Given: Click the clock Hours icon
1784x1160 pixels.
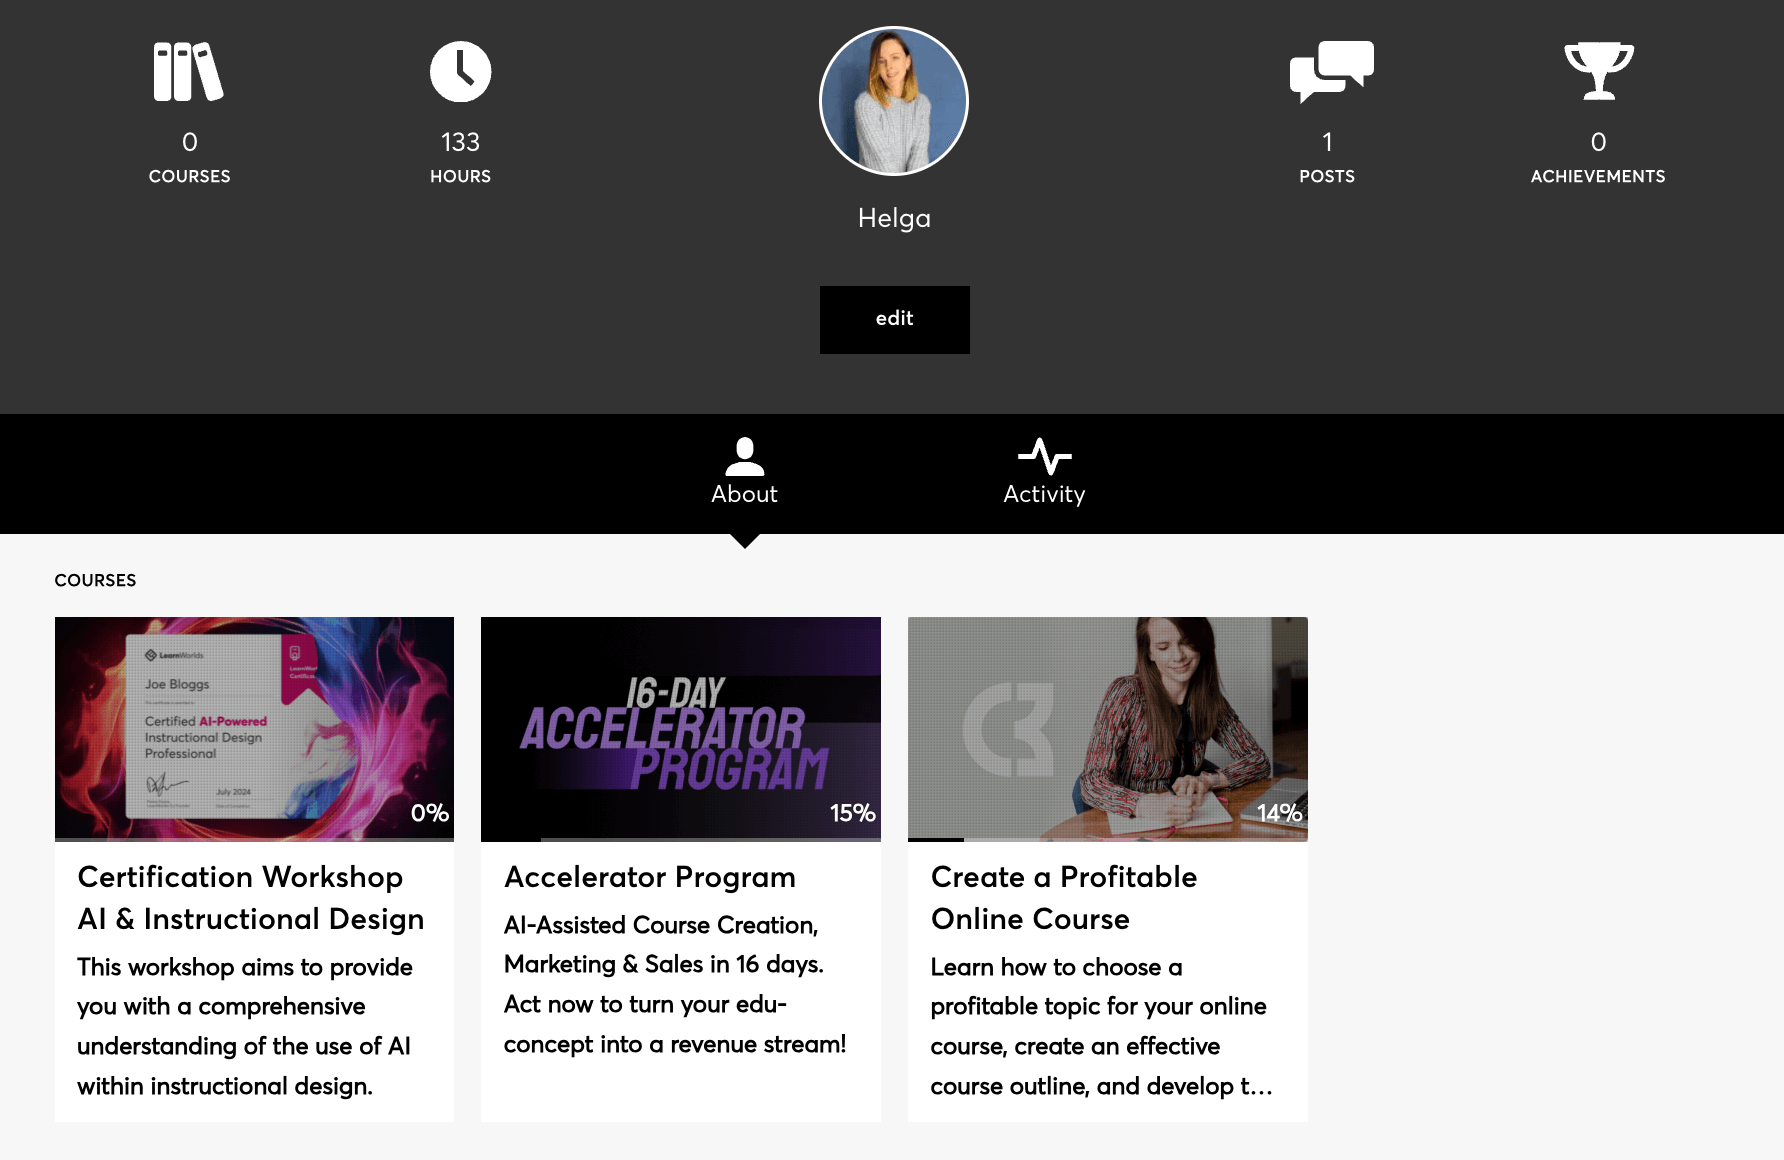Looking at the screenshot, I should pyautogui.click(x=460, y=71).
